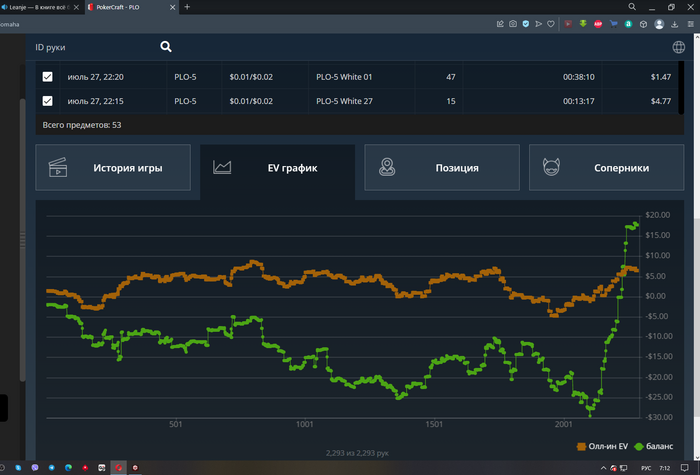The width and height of the screenshot is (700, 475).
Task: Click the ID руки search input field
Action: point(95,47)
